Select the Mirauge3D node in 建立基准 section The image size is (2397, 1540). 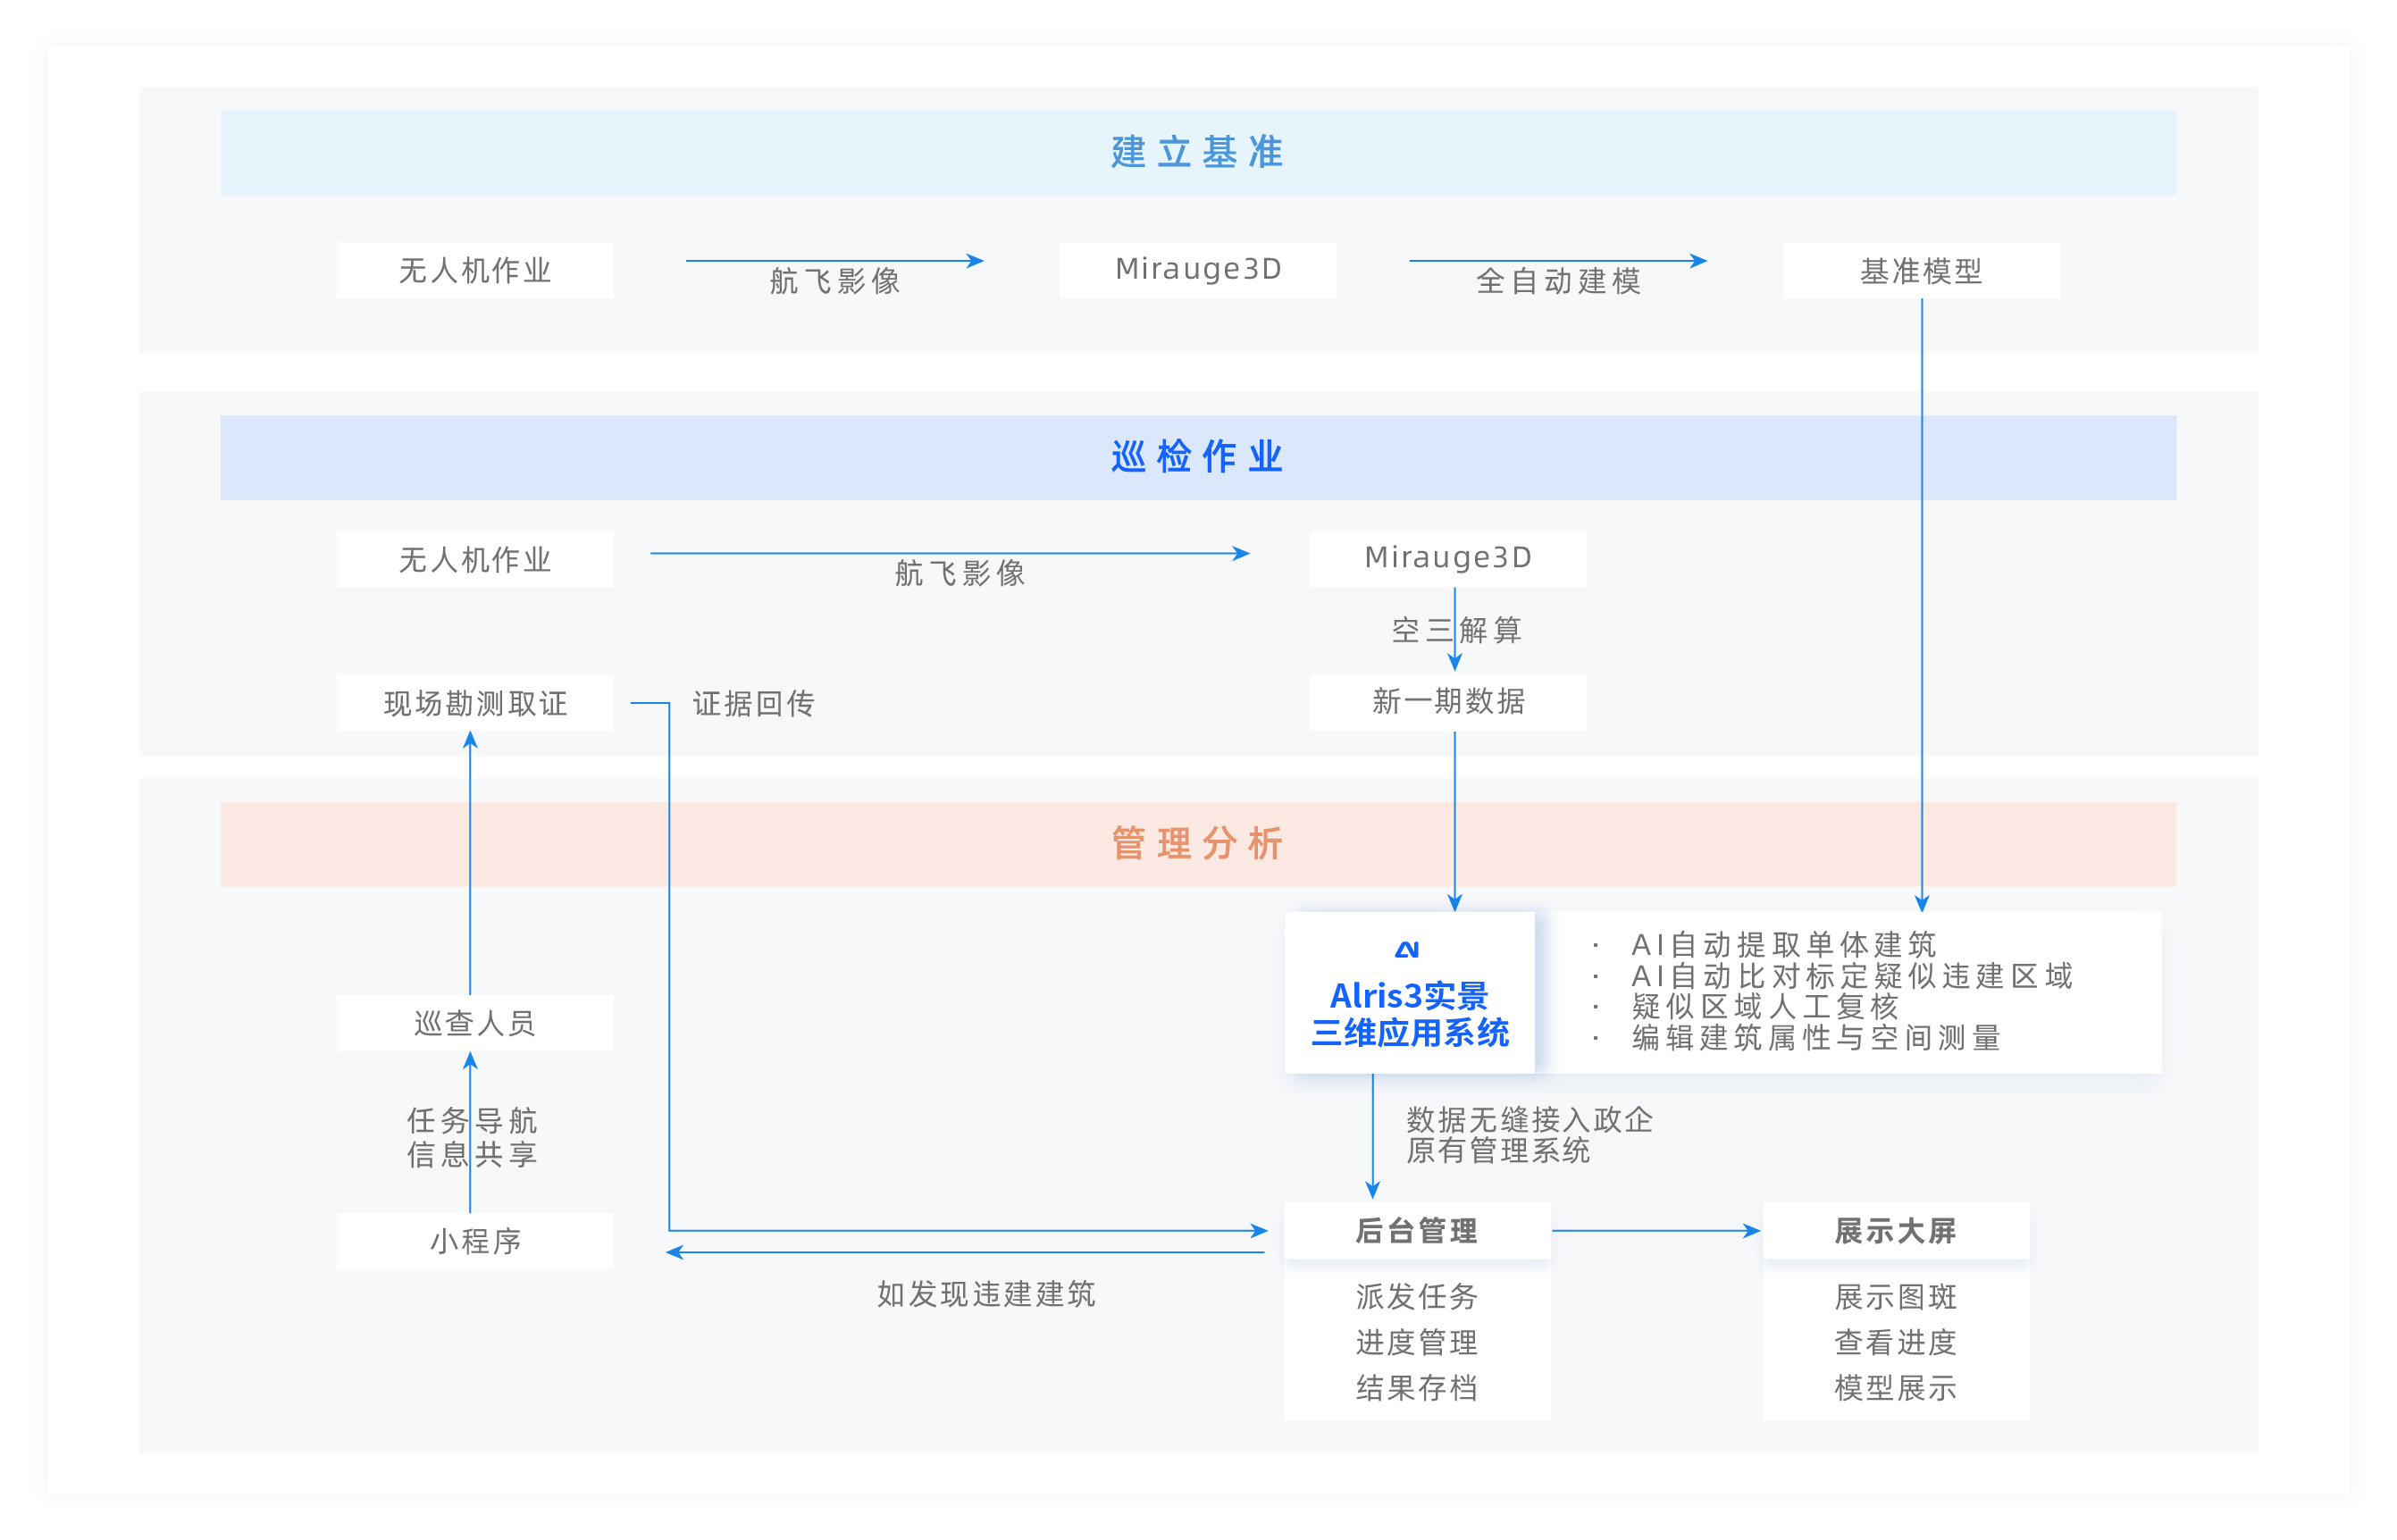(x=1196, y=268)
